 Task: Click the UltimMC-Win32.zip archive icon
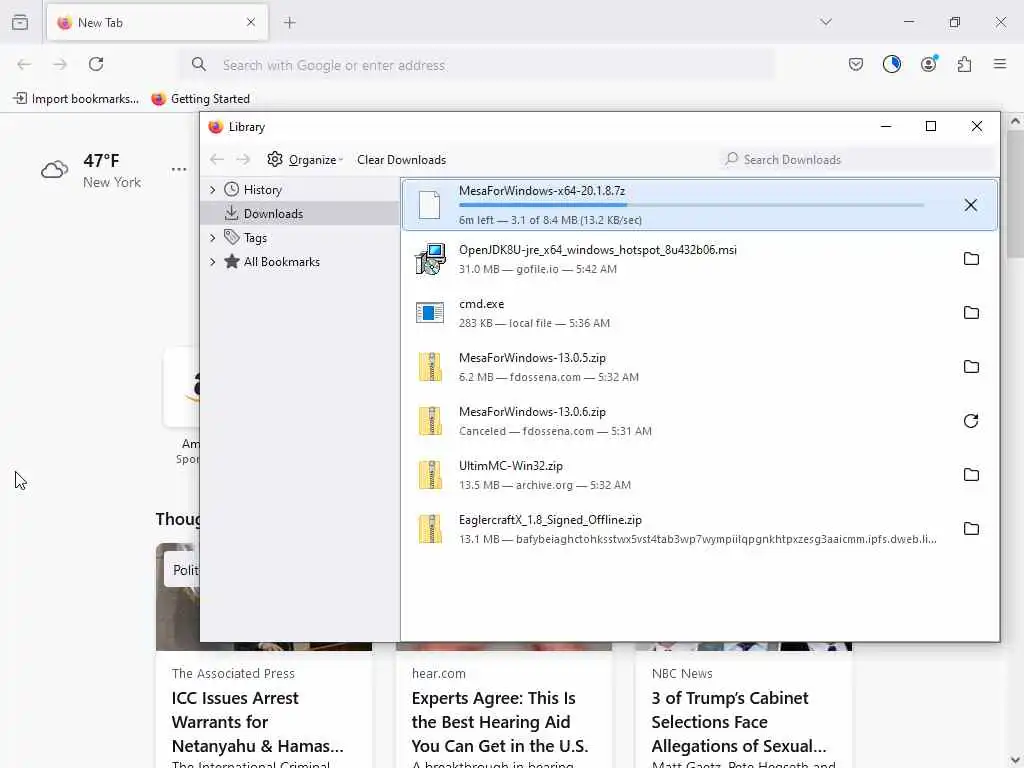[430, 475]
